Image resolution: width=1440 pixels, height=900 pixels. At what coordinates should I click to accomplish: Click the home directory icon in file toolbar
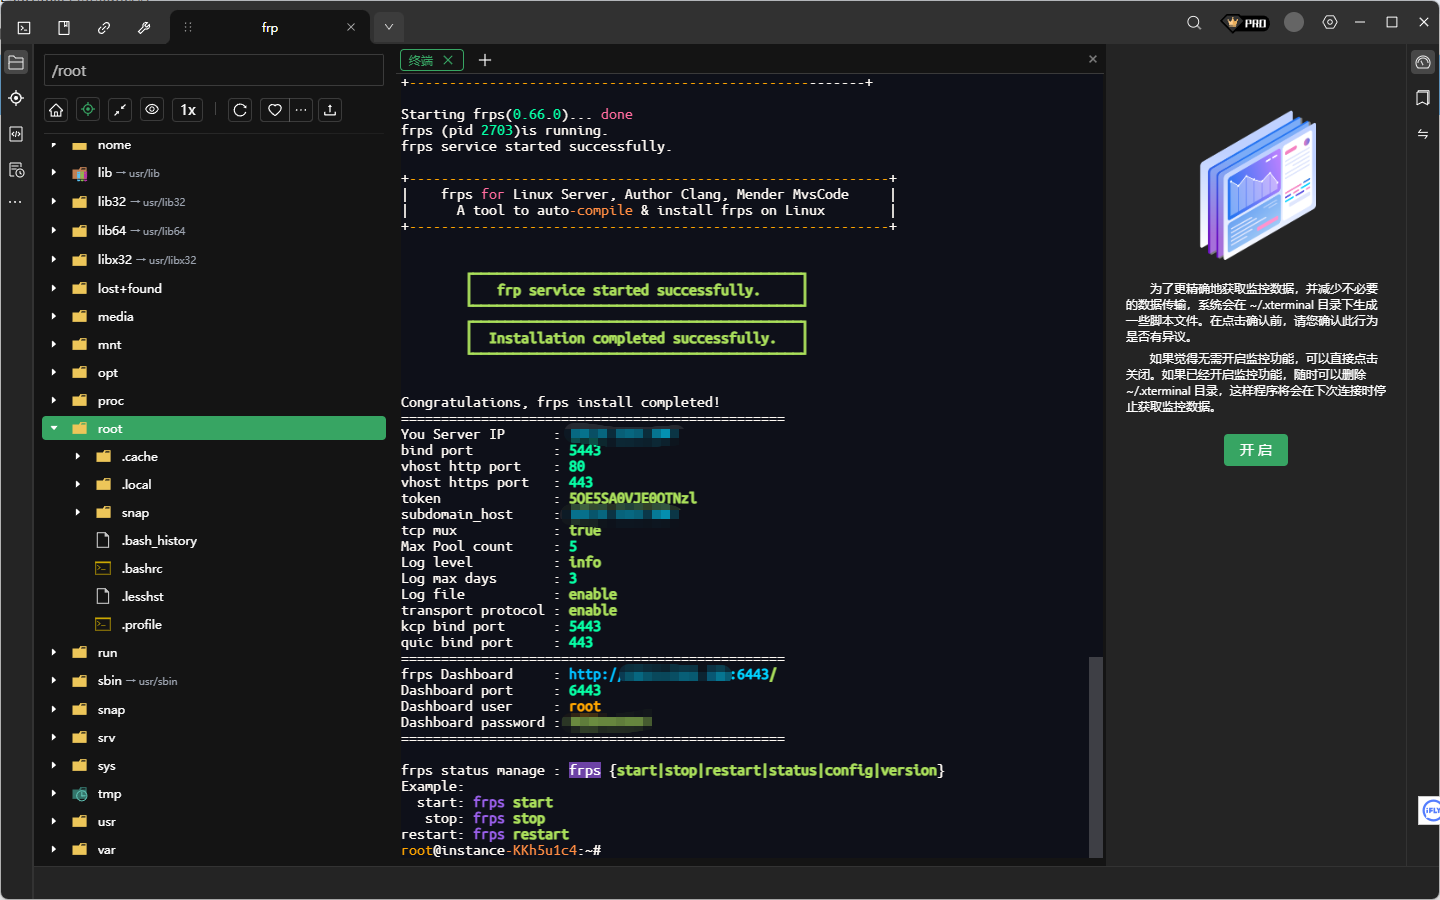pyautogui.click(x=56, y=110)
